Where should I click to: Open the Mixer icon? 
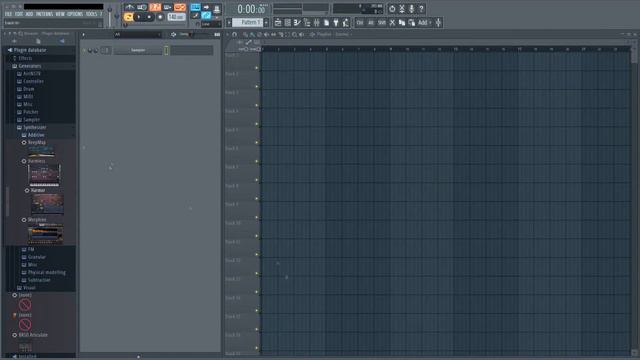click(x=316, y=23)
